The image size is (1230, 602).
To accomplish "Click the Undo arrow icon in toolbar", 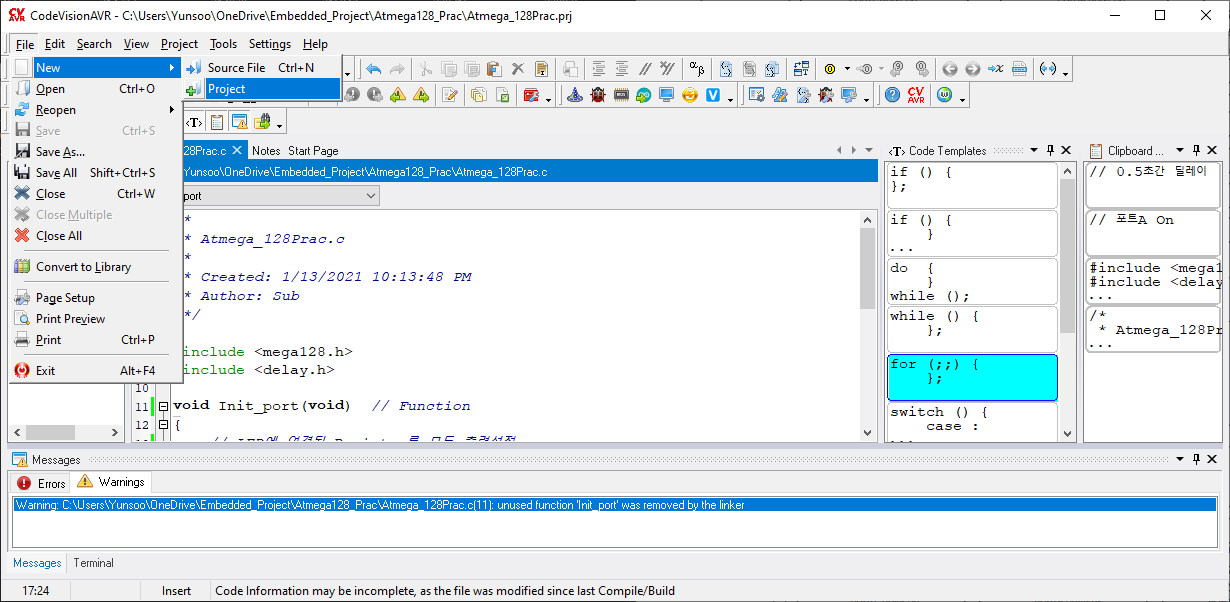I will [374, 69].
